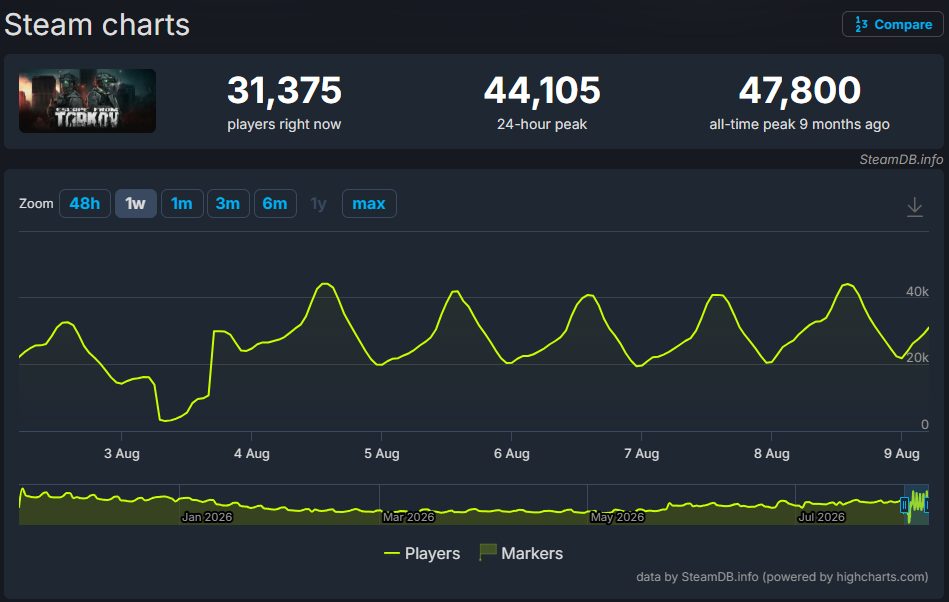Viewport: 949px width, 602px height.
Task: Toggle the Players series in legend
Action: [x=422, y=553]
